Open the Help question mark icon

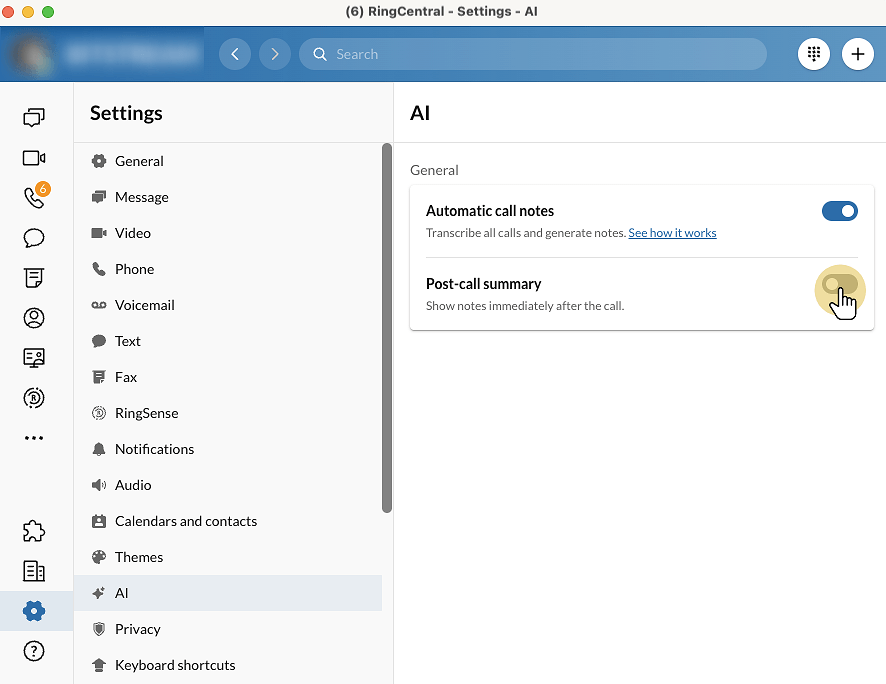[x=34, y=651]
